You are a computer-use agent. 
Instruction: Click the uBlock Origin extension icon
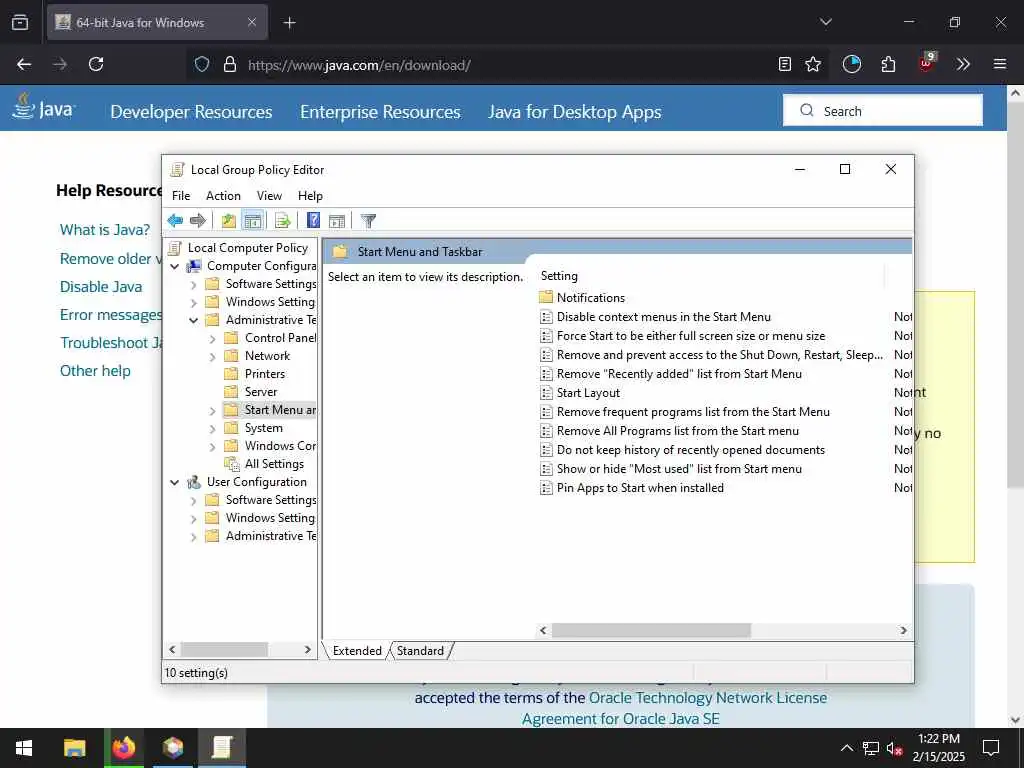926,63
